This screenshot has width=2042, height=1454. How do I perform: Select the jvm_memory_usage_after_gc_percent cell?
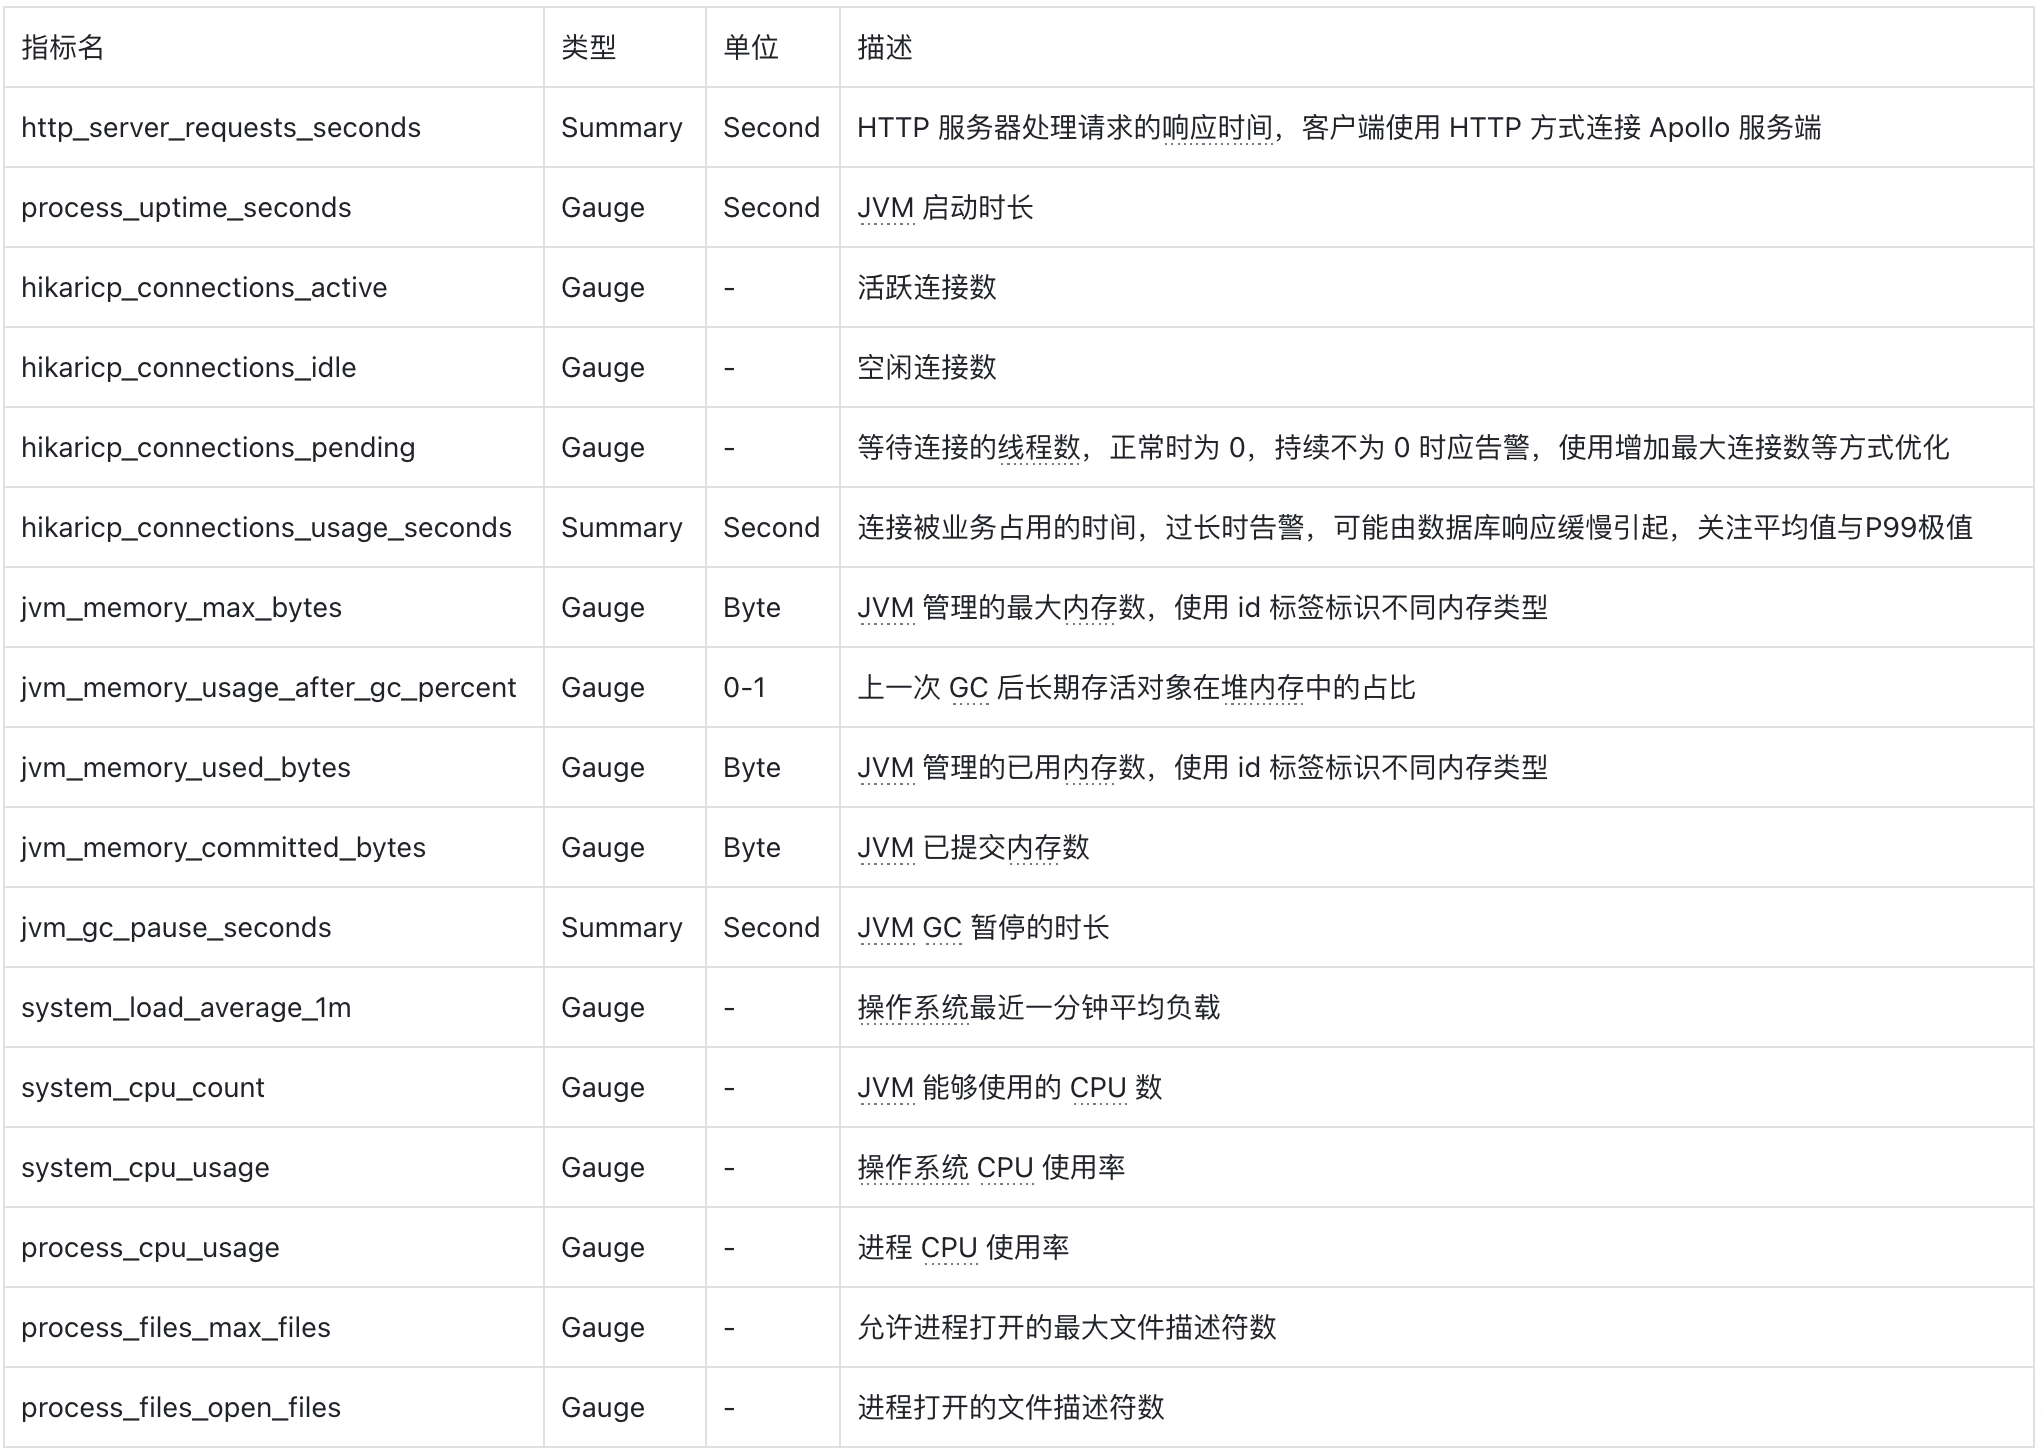pos(268,688)
